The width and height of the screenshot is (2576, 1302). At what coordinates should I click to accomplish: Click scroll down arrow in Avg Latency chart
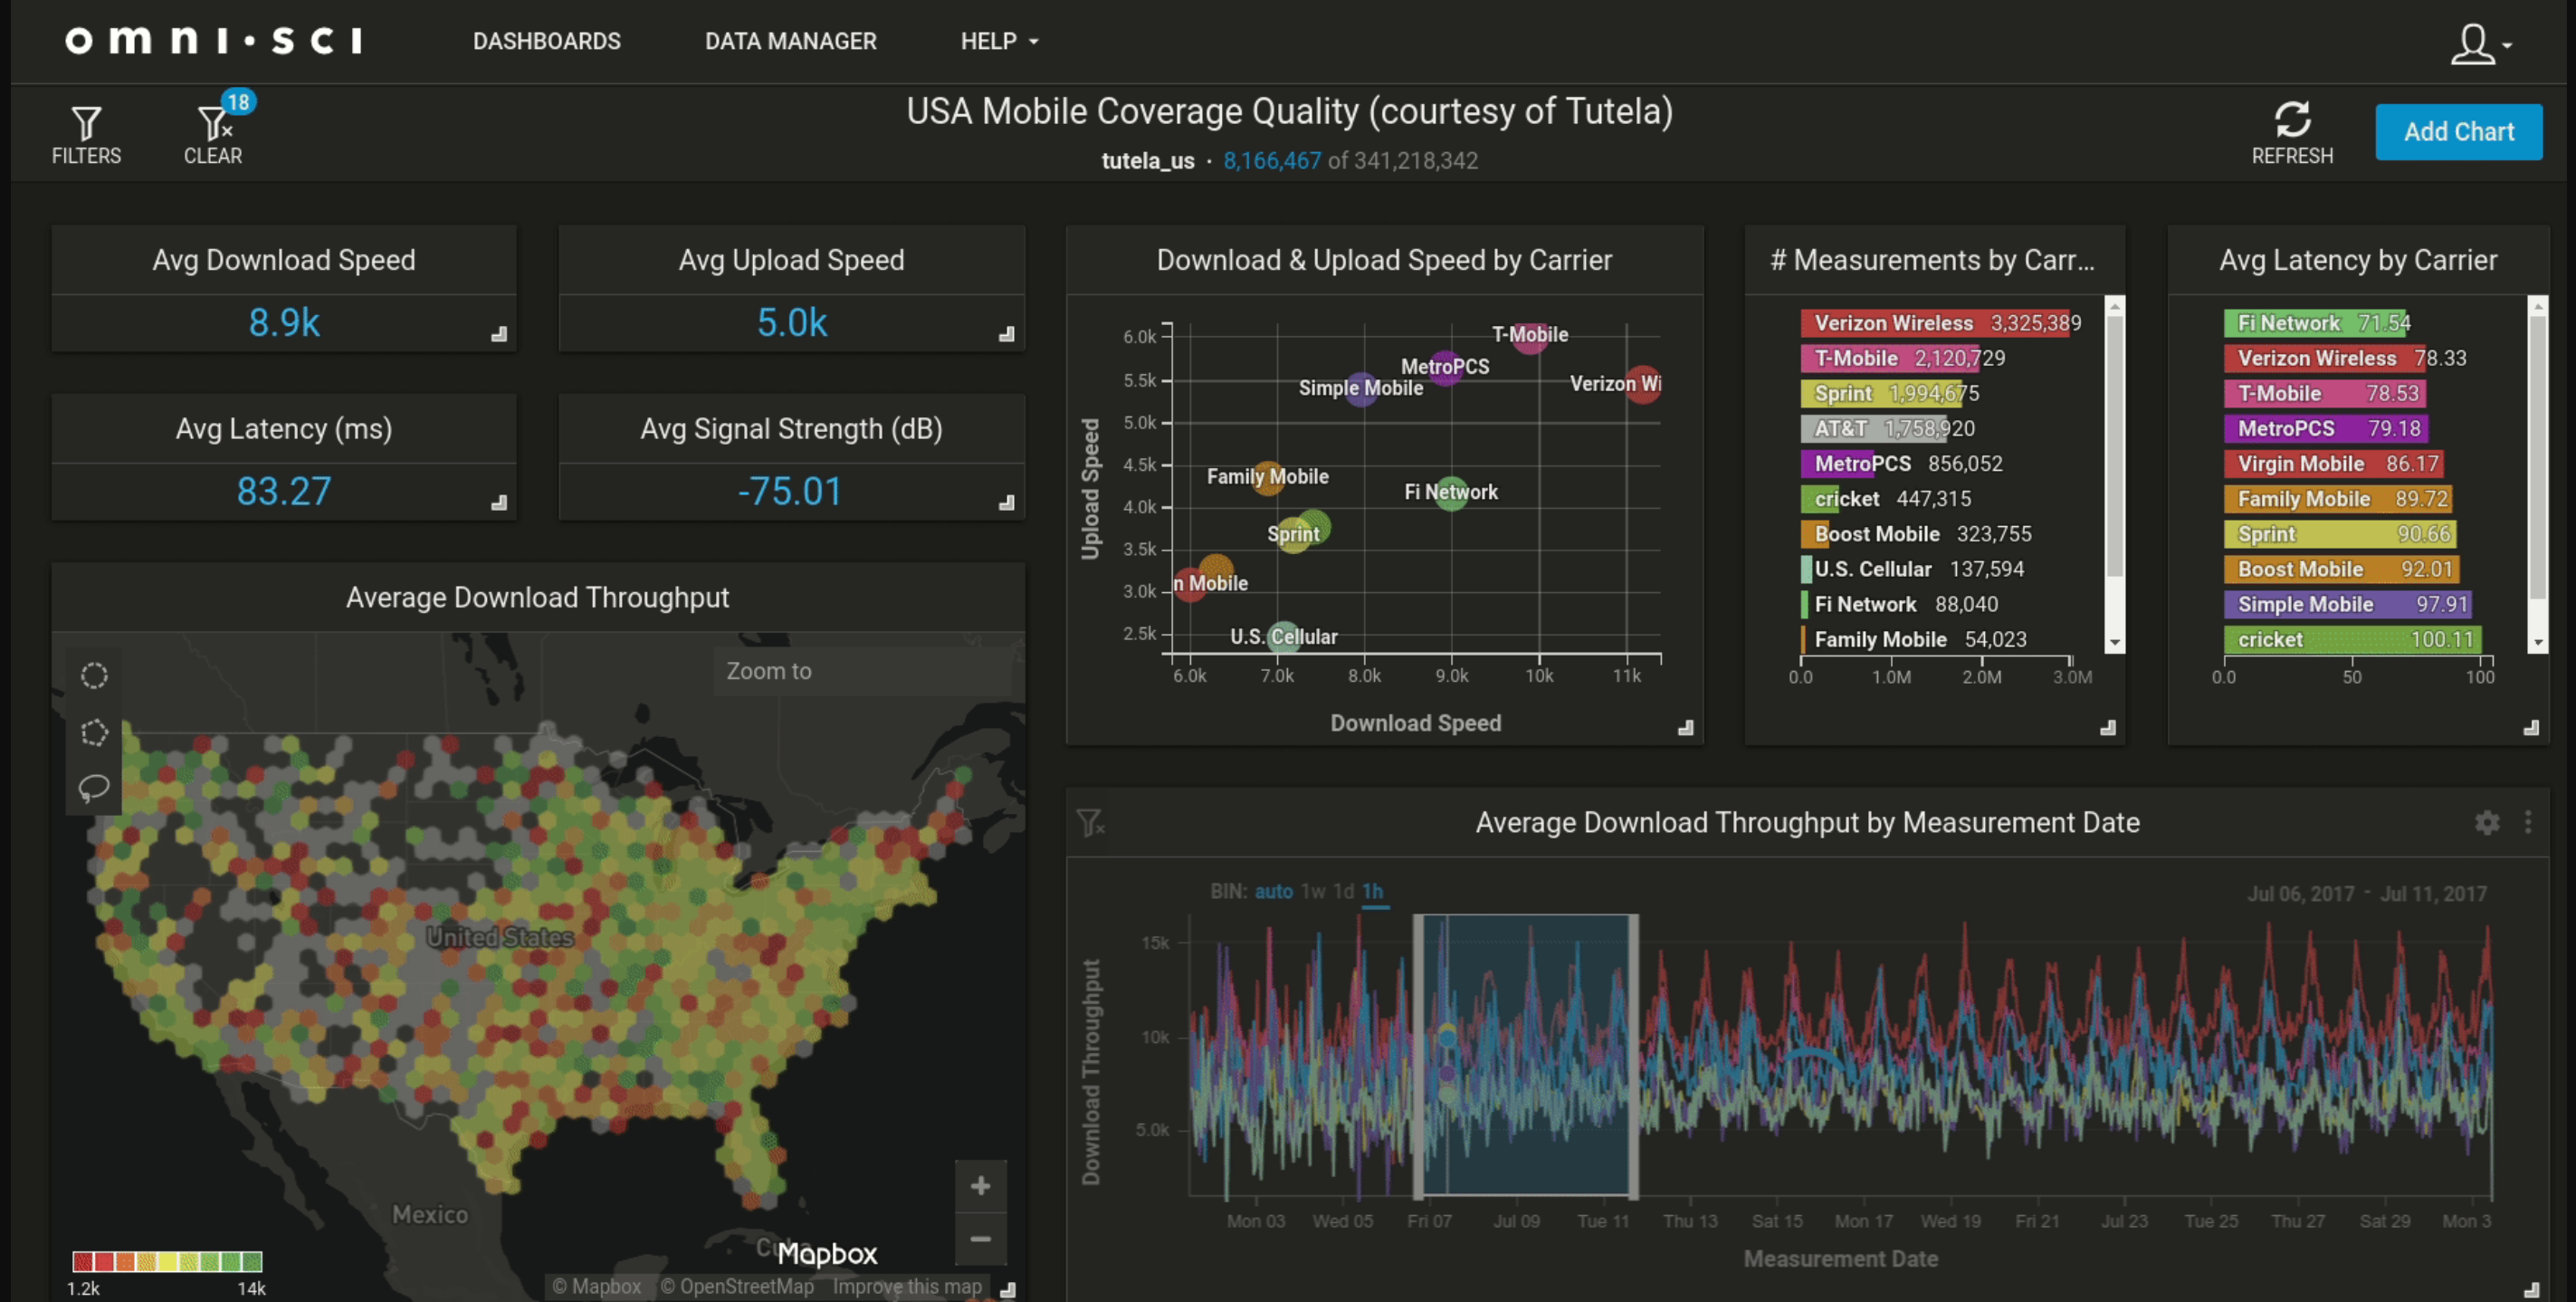[x=2537, y=643]
